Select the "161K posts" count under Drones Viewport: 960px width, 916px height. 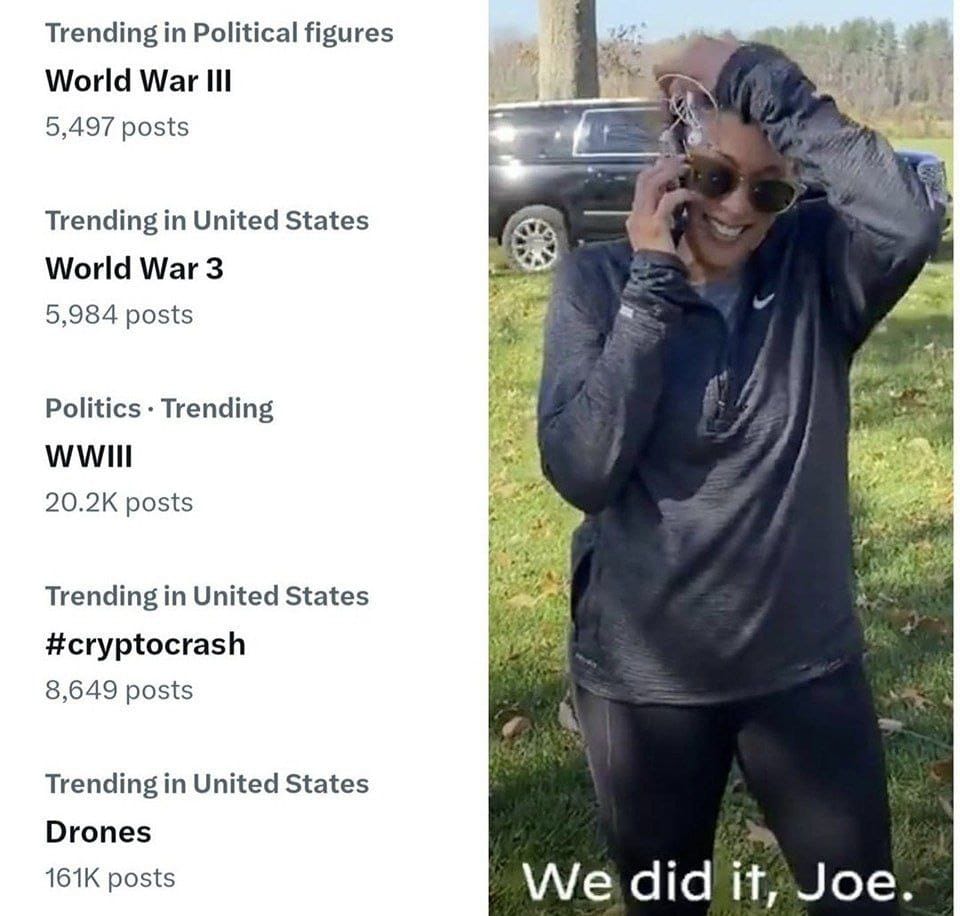(x=110, y=879)
